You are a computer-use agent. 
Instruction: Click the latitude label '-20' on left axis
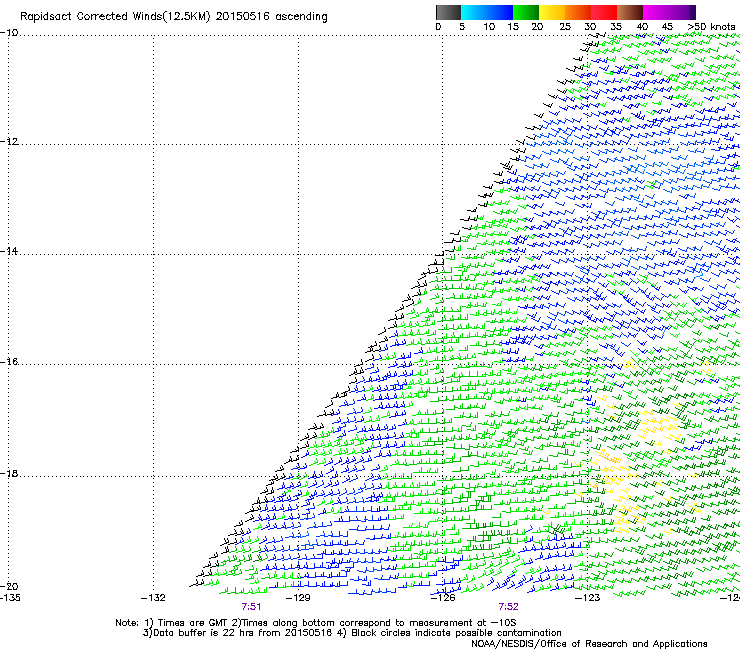(x=9, y=586)
